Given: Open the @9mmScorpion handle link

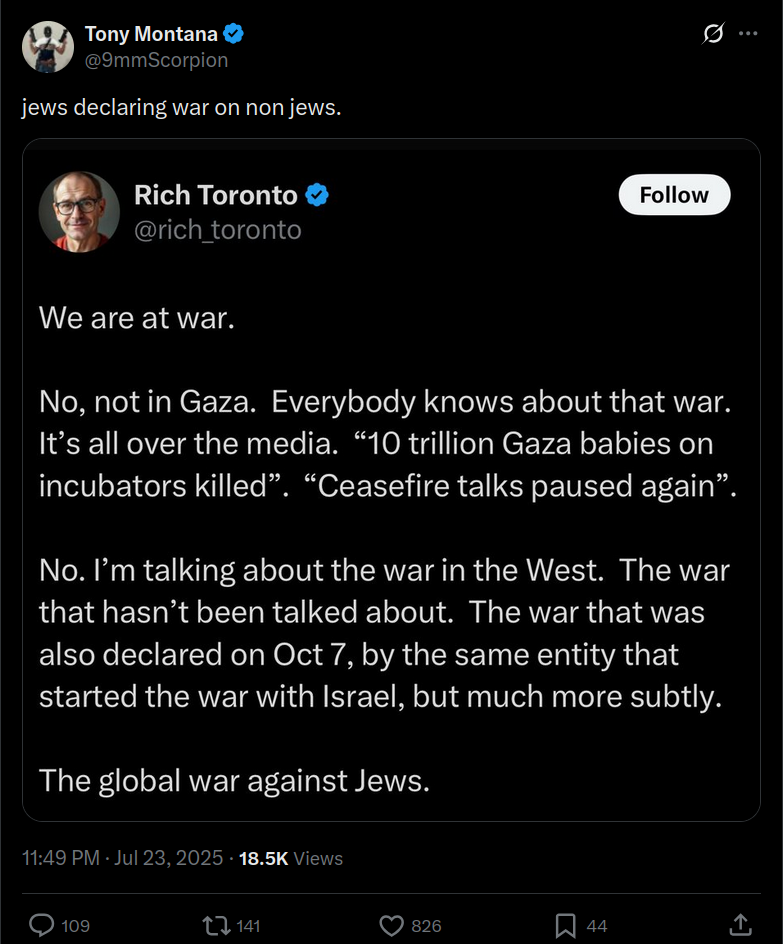Looking at the screenshot, I should click(156, 60).
